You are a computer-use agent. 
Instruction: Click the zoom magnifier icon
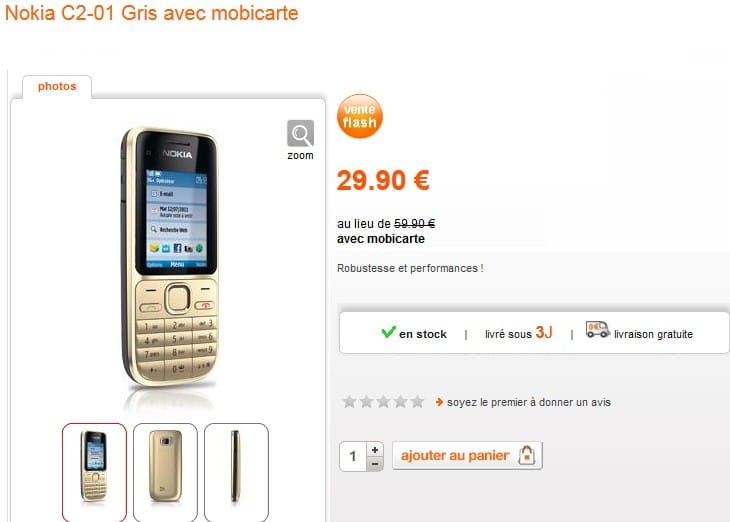click(x=300, y=134)
